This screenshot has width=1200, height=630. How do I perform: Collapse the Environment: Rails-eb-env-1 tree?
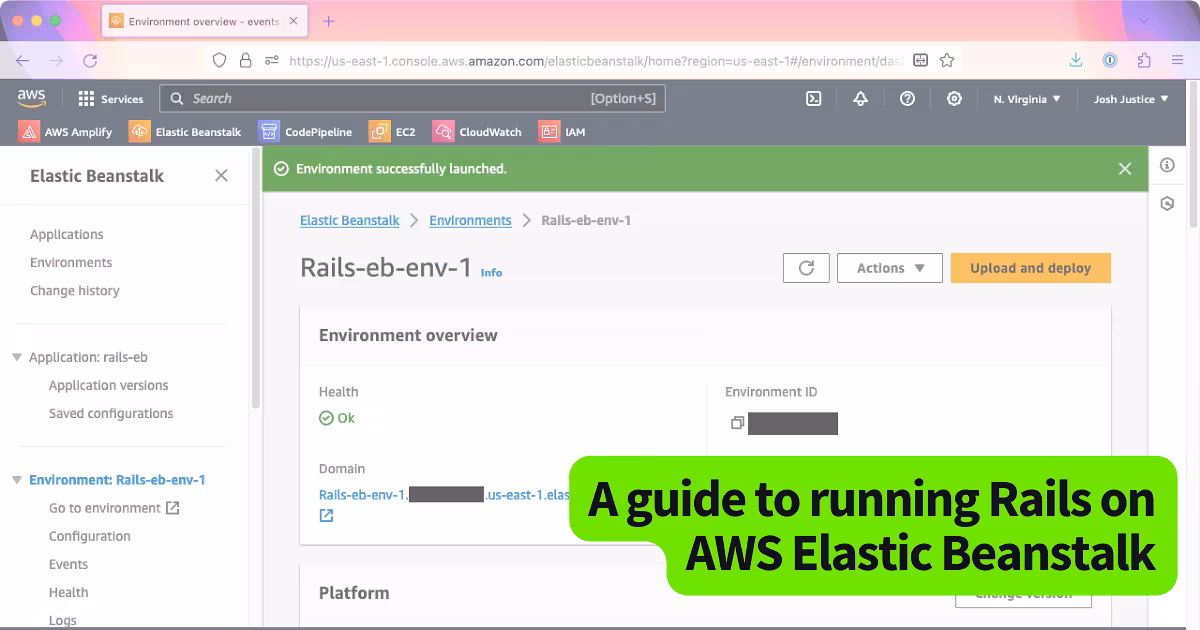pos(17,480)
